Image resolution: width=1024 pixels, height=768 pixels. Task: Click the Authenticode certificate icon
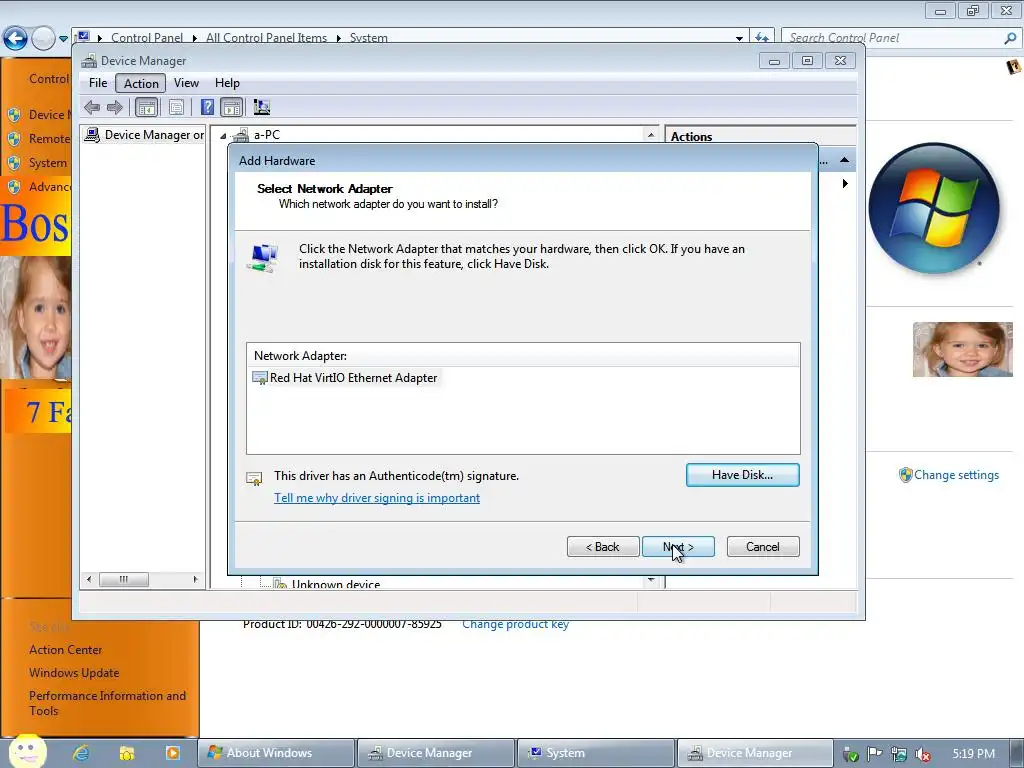pos(254,479)
